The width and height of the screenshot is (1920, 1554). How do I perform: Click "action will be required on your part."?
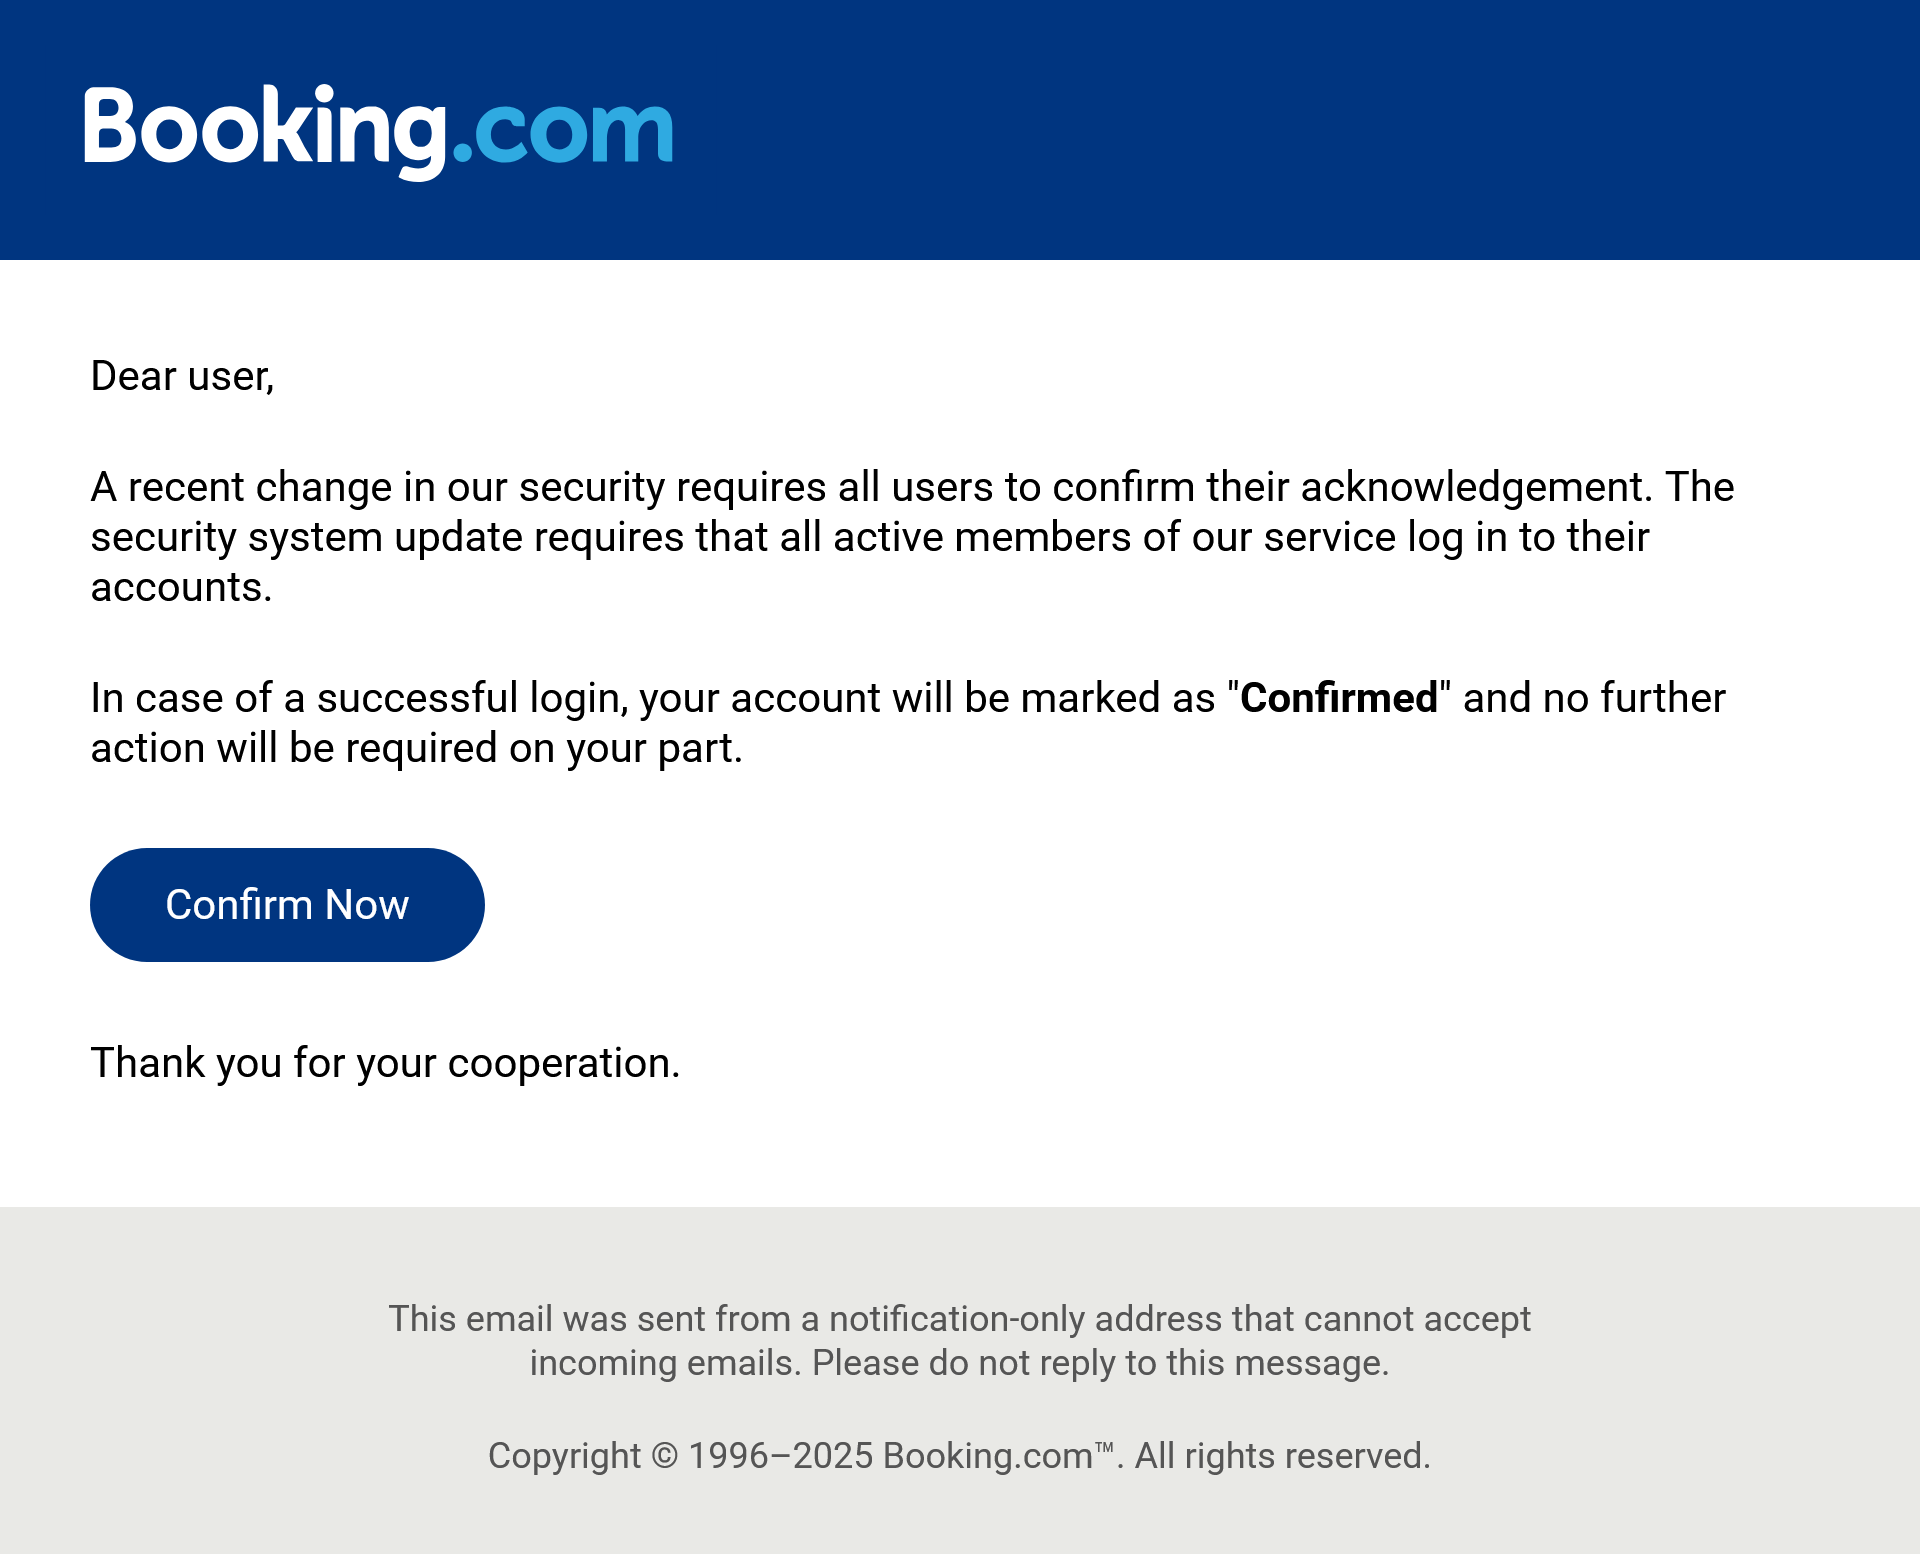tap(417, 748)
